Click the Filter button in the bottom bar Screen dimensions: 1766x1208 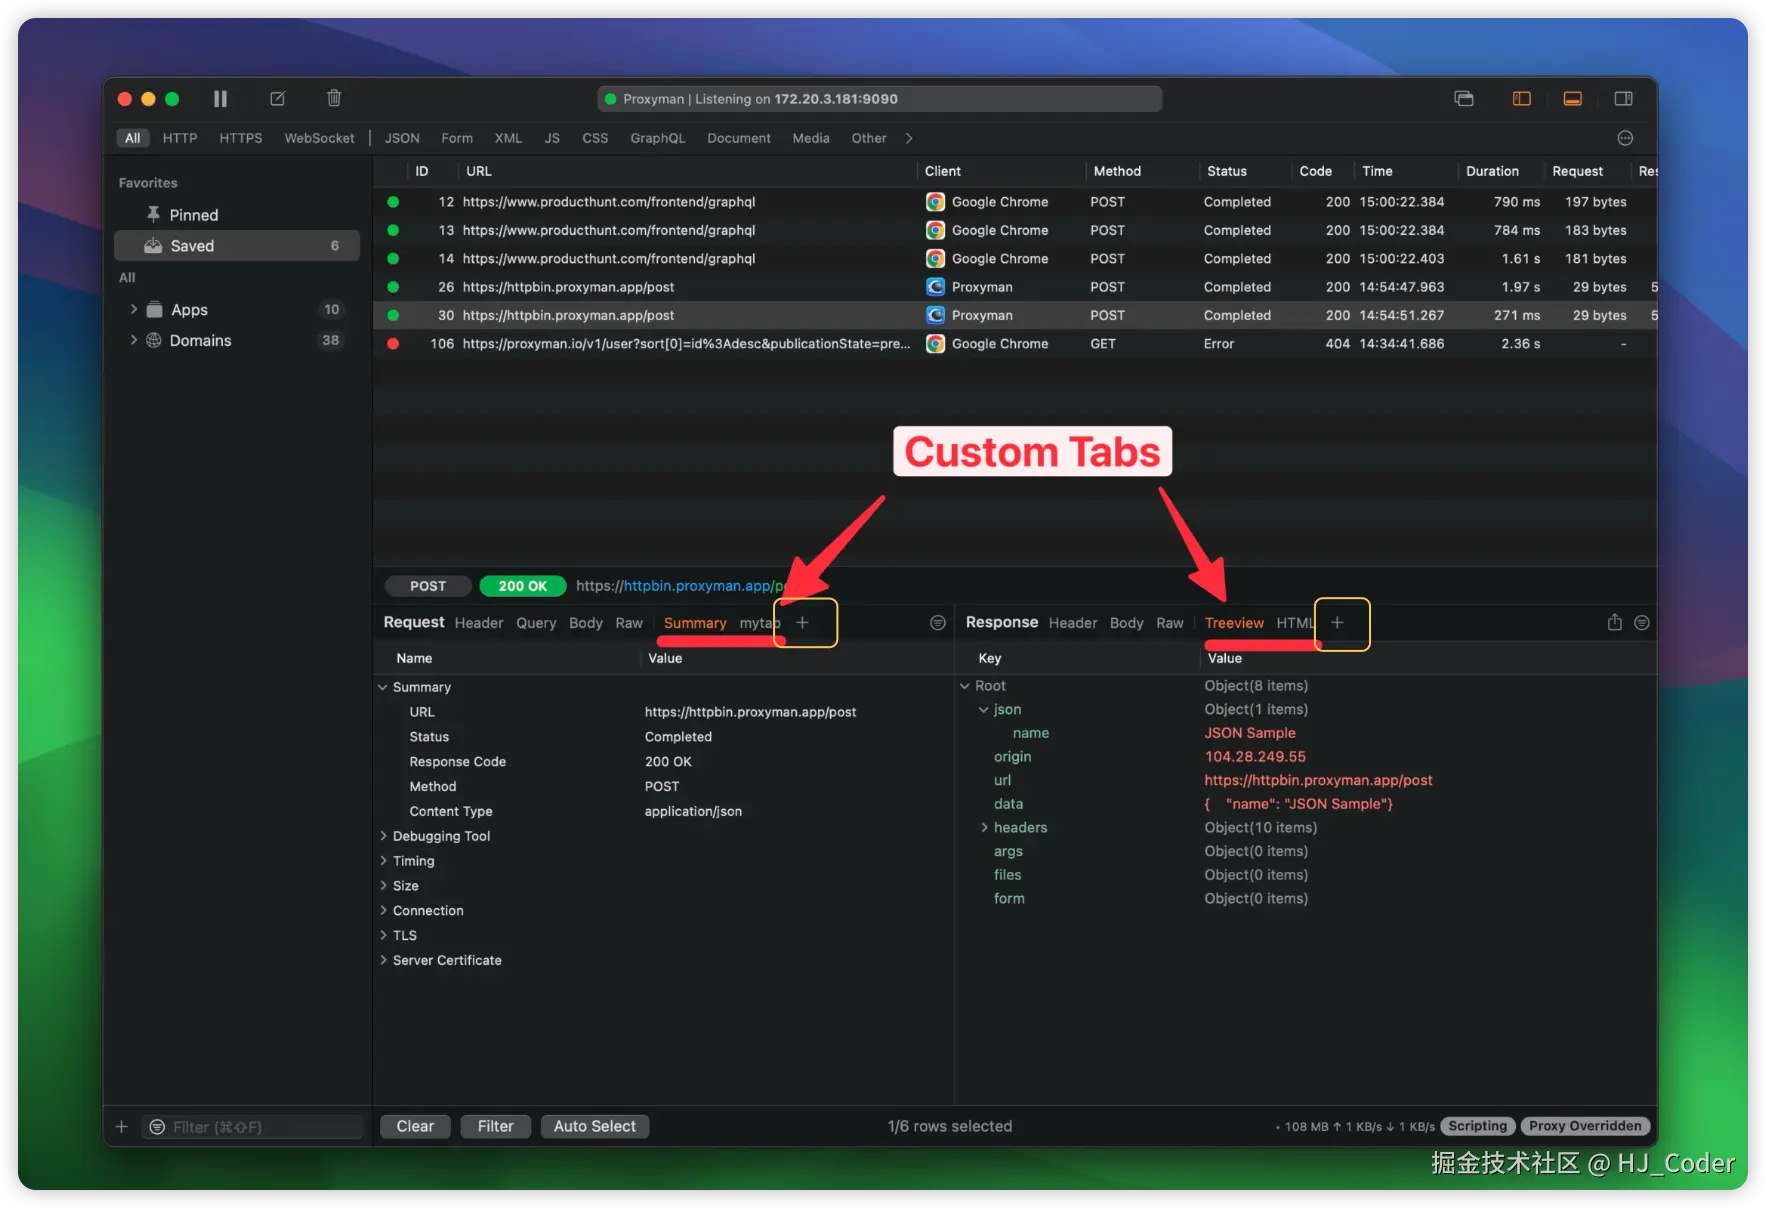click(x=495, y=1127)
